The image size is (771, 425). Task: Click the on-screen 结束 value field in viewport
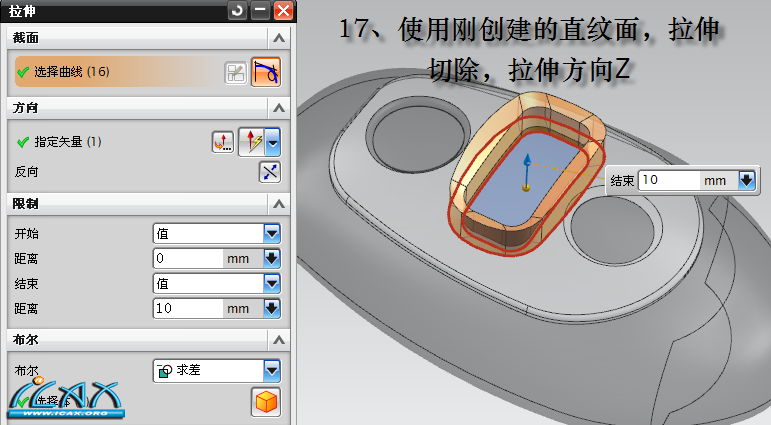tap(669, 180)
